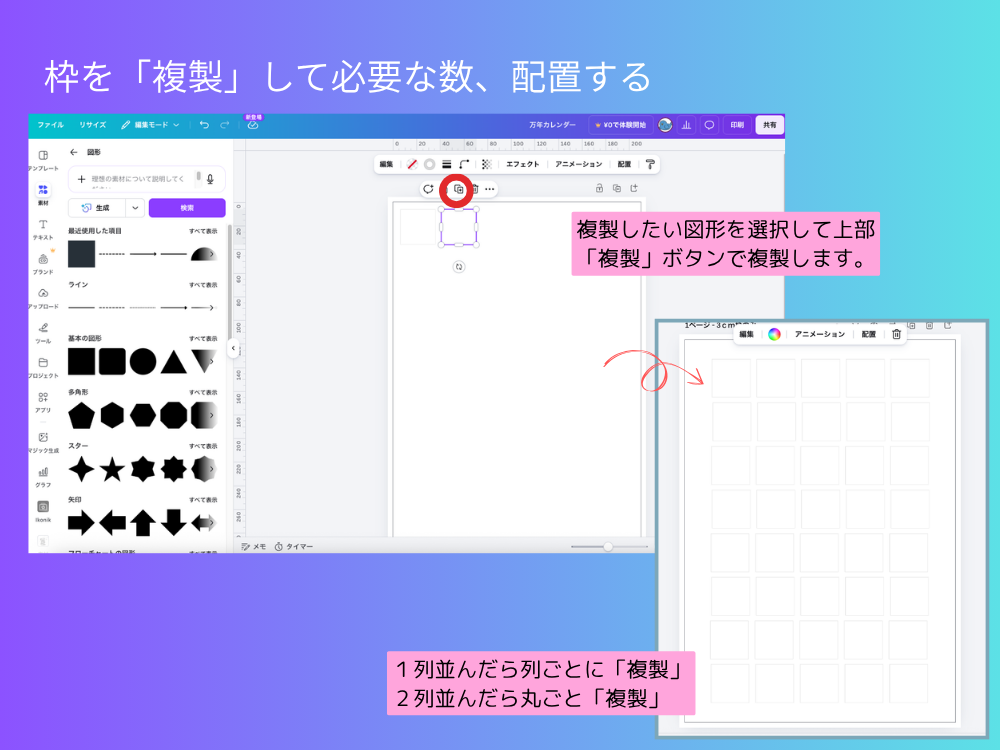Viewport: 1000px width, 750px height.
Task: Click the redo arrow in top bar
Action: pos(224,125)
